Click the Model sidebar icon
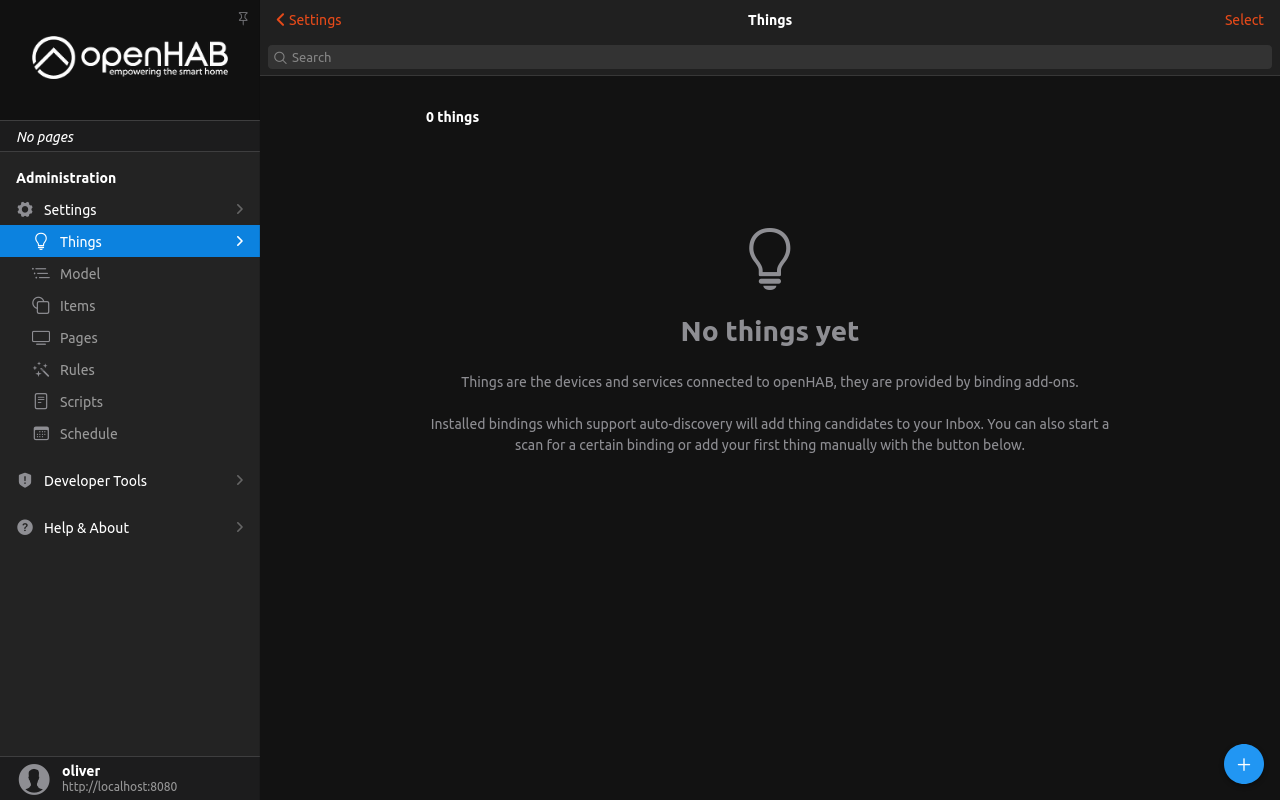1280x800 pixels. click(41, 273)
